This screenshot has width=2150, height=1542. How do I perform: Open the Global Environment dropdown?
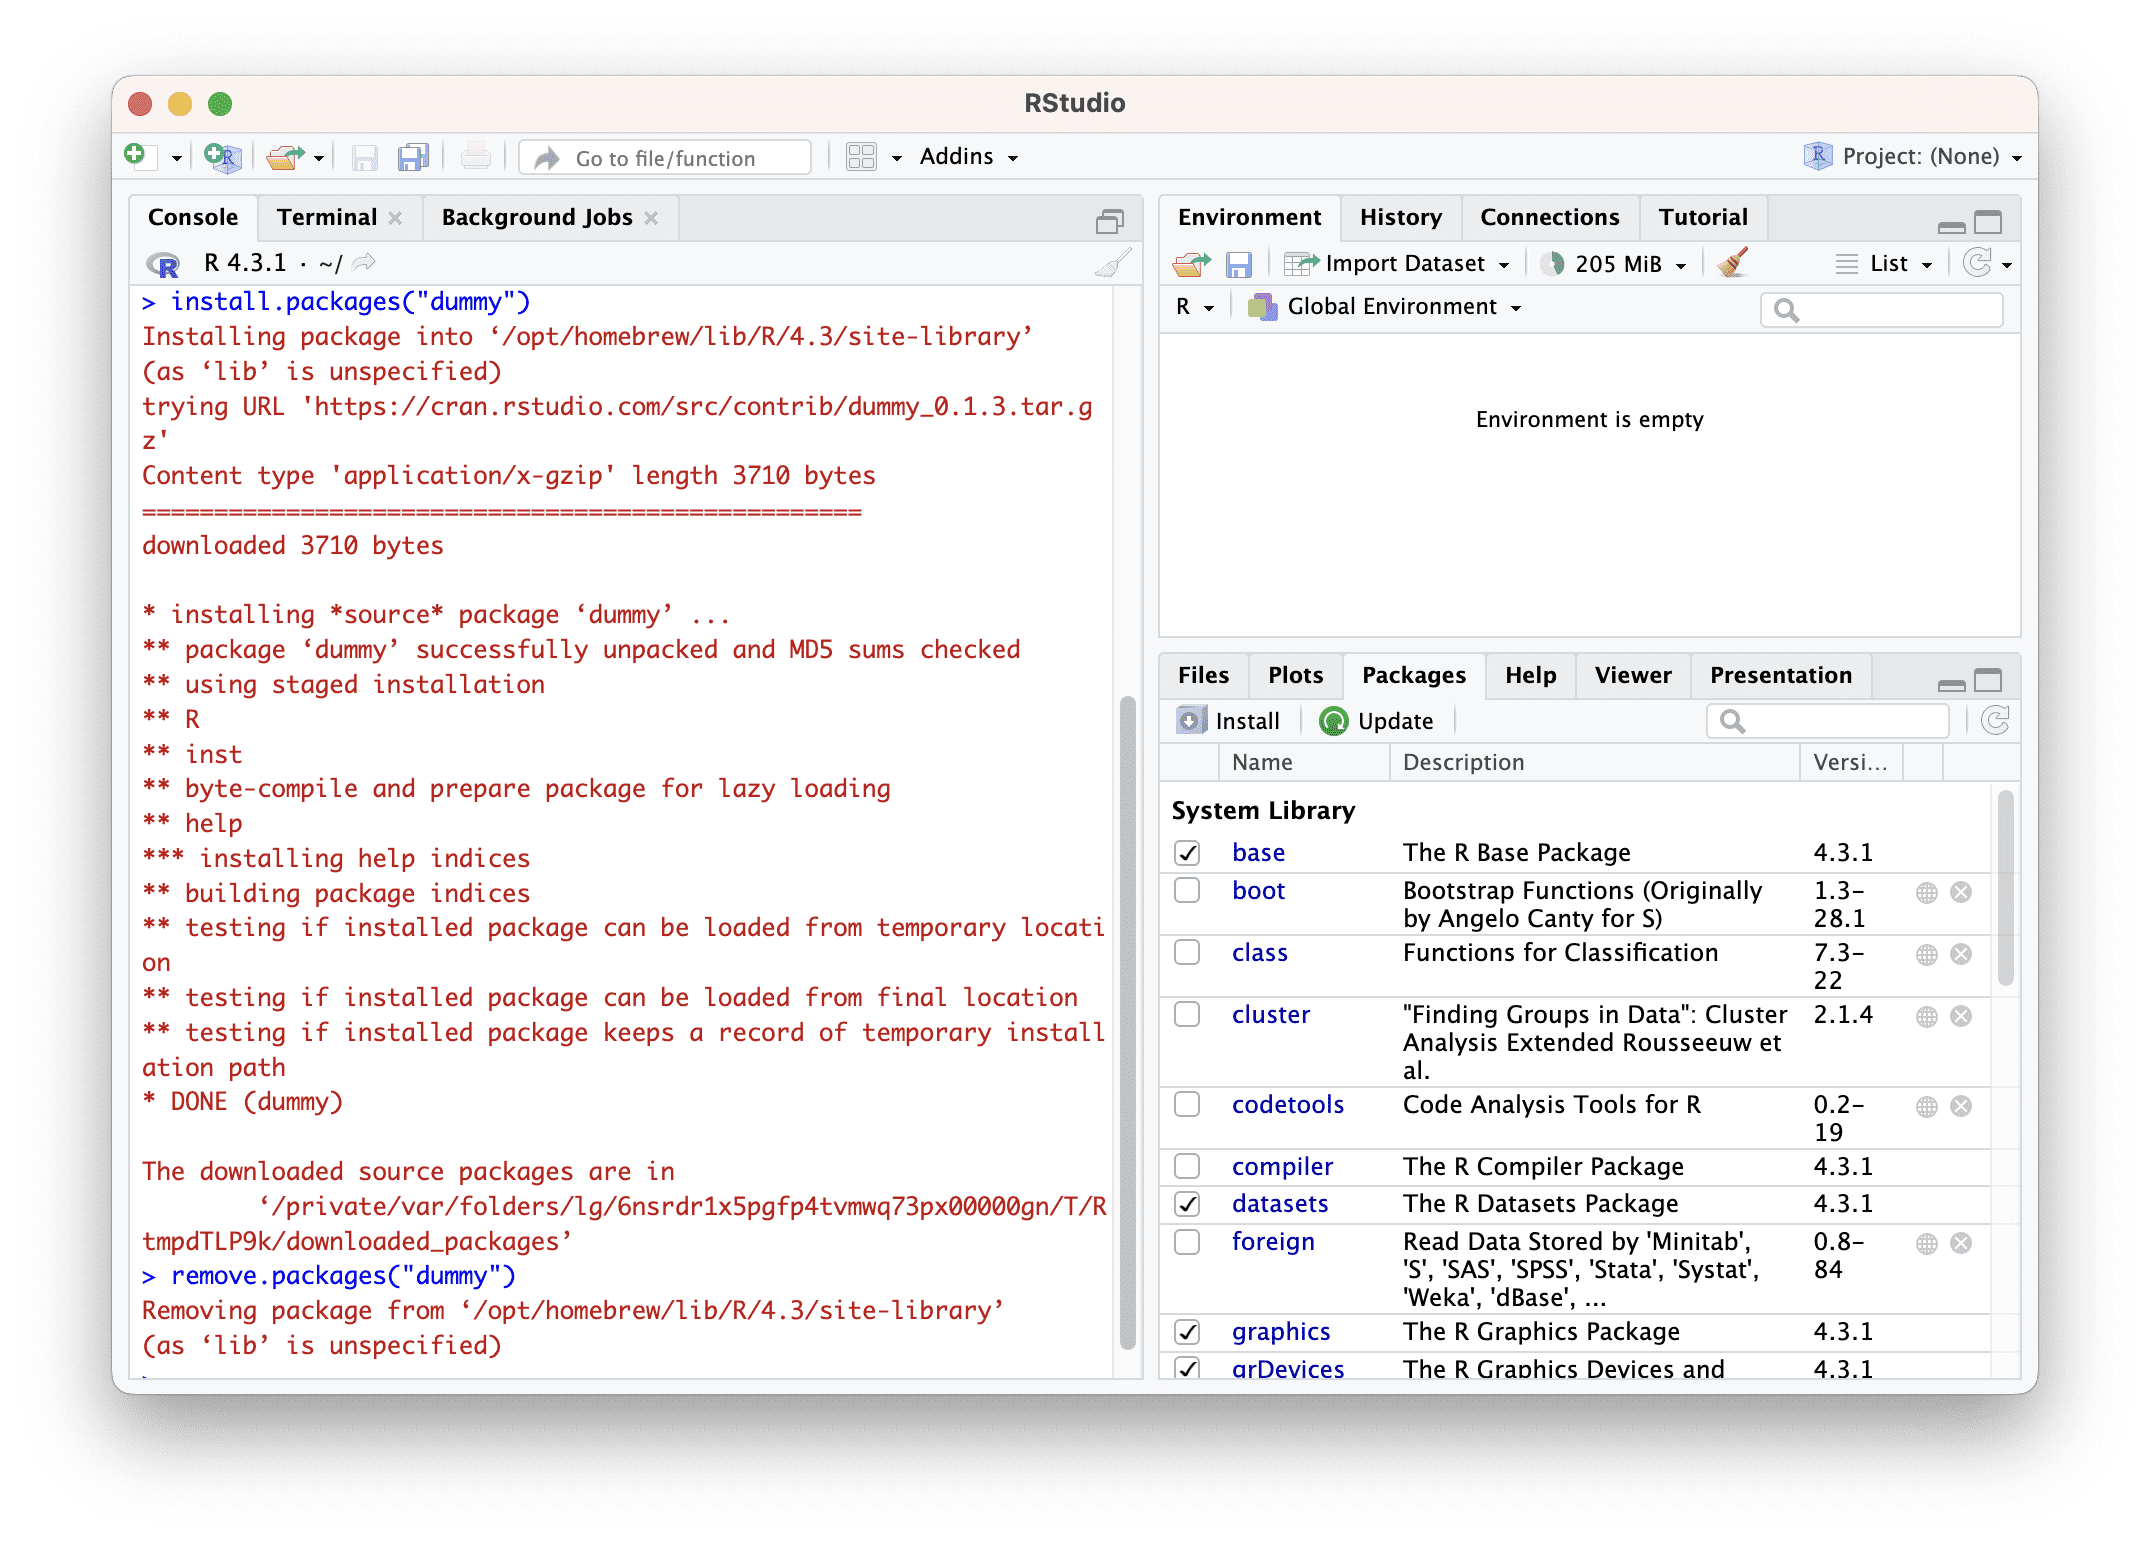tap(1385, 307)
